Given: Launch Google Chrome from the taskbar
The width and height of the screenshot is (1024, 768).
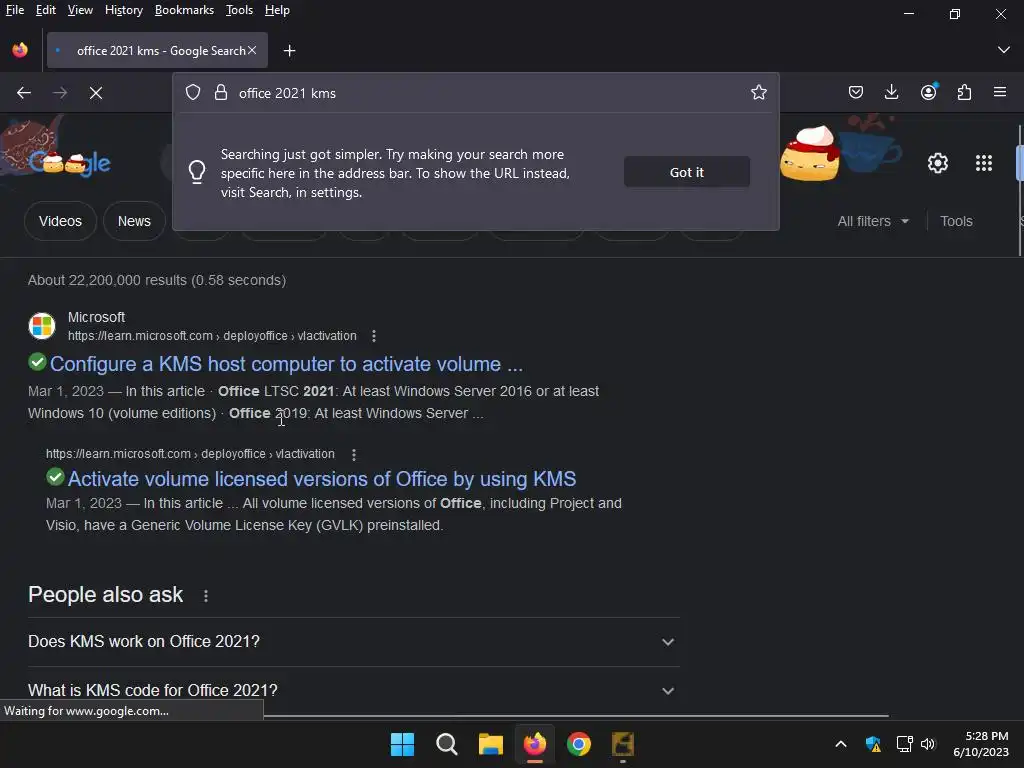Looking at the screenshot, I should 579,744.
